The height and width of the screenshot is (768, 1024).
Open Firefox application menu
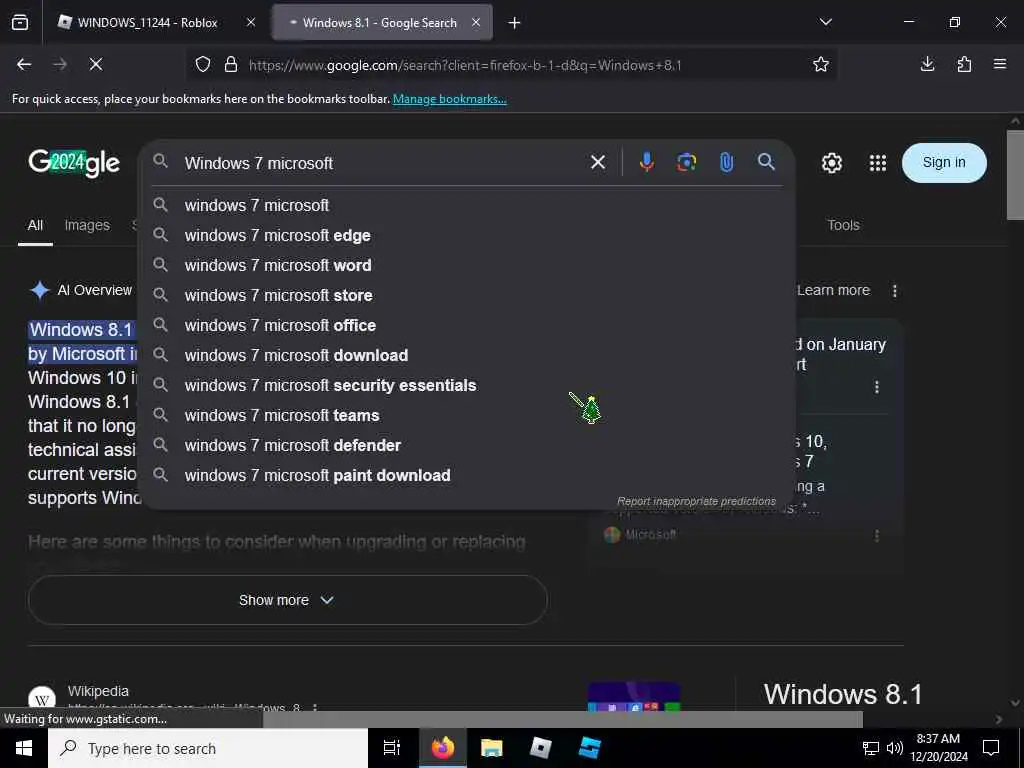[x=1000, y=64]
